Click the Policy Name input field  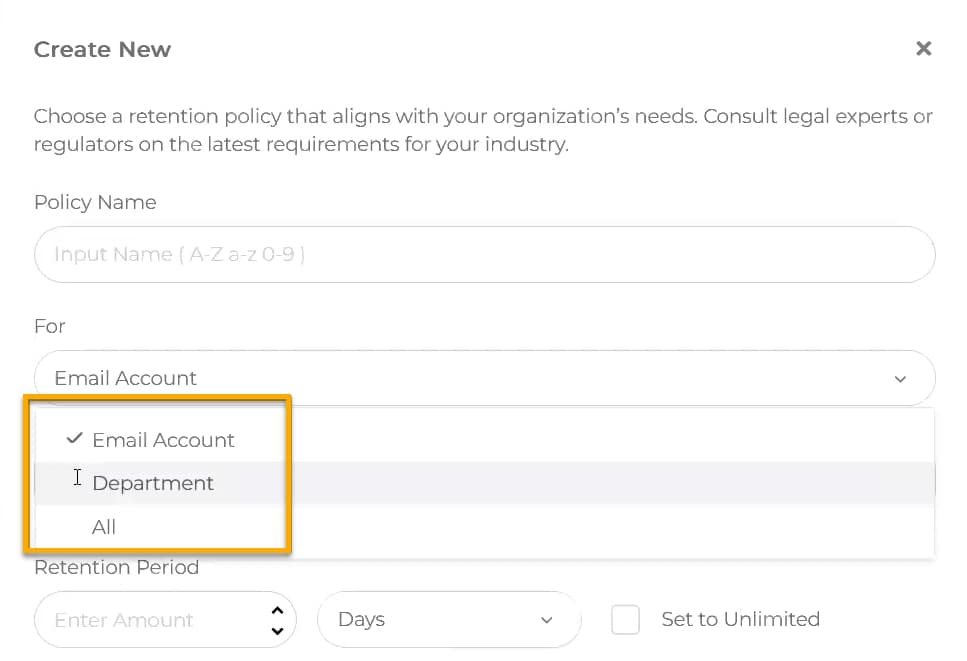pos(485,255)
